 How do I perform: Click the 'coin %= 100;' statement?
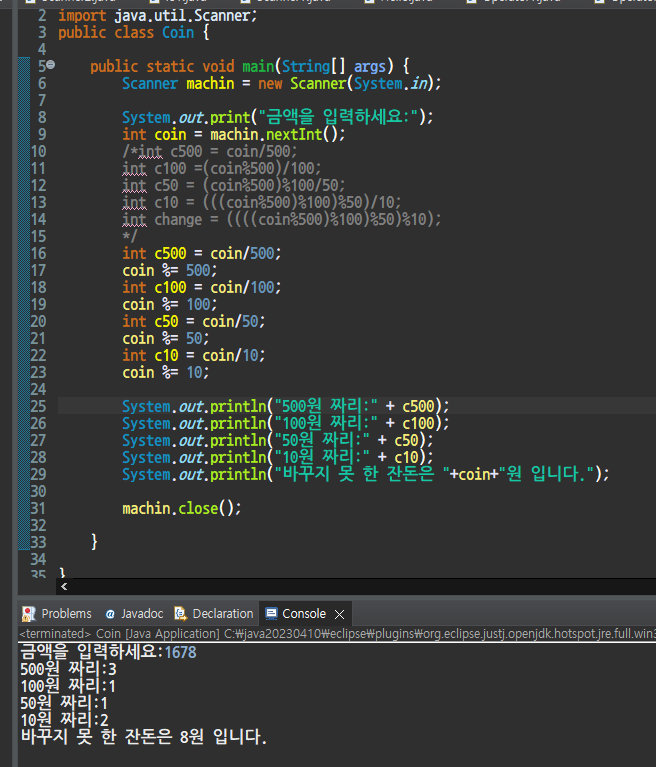pos(170,304)
